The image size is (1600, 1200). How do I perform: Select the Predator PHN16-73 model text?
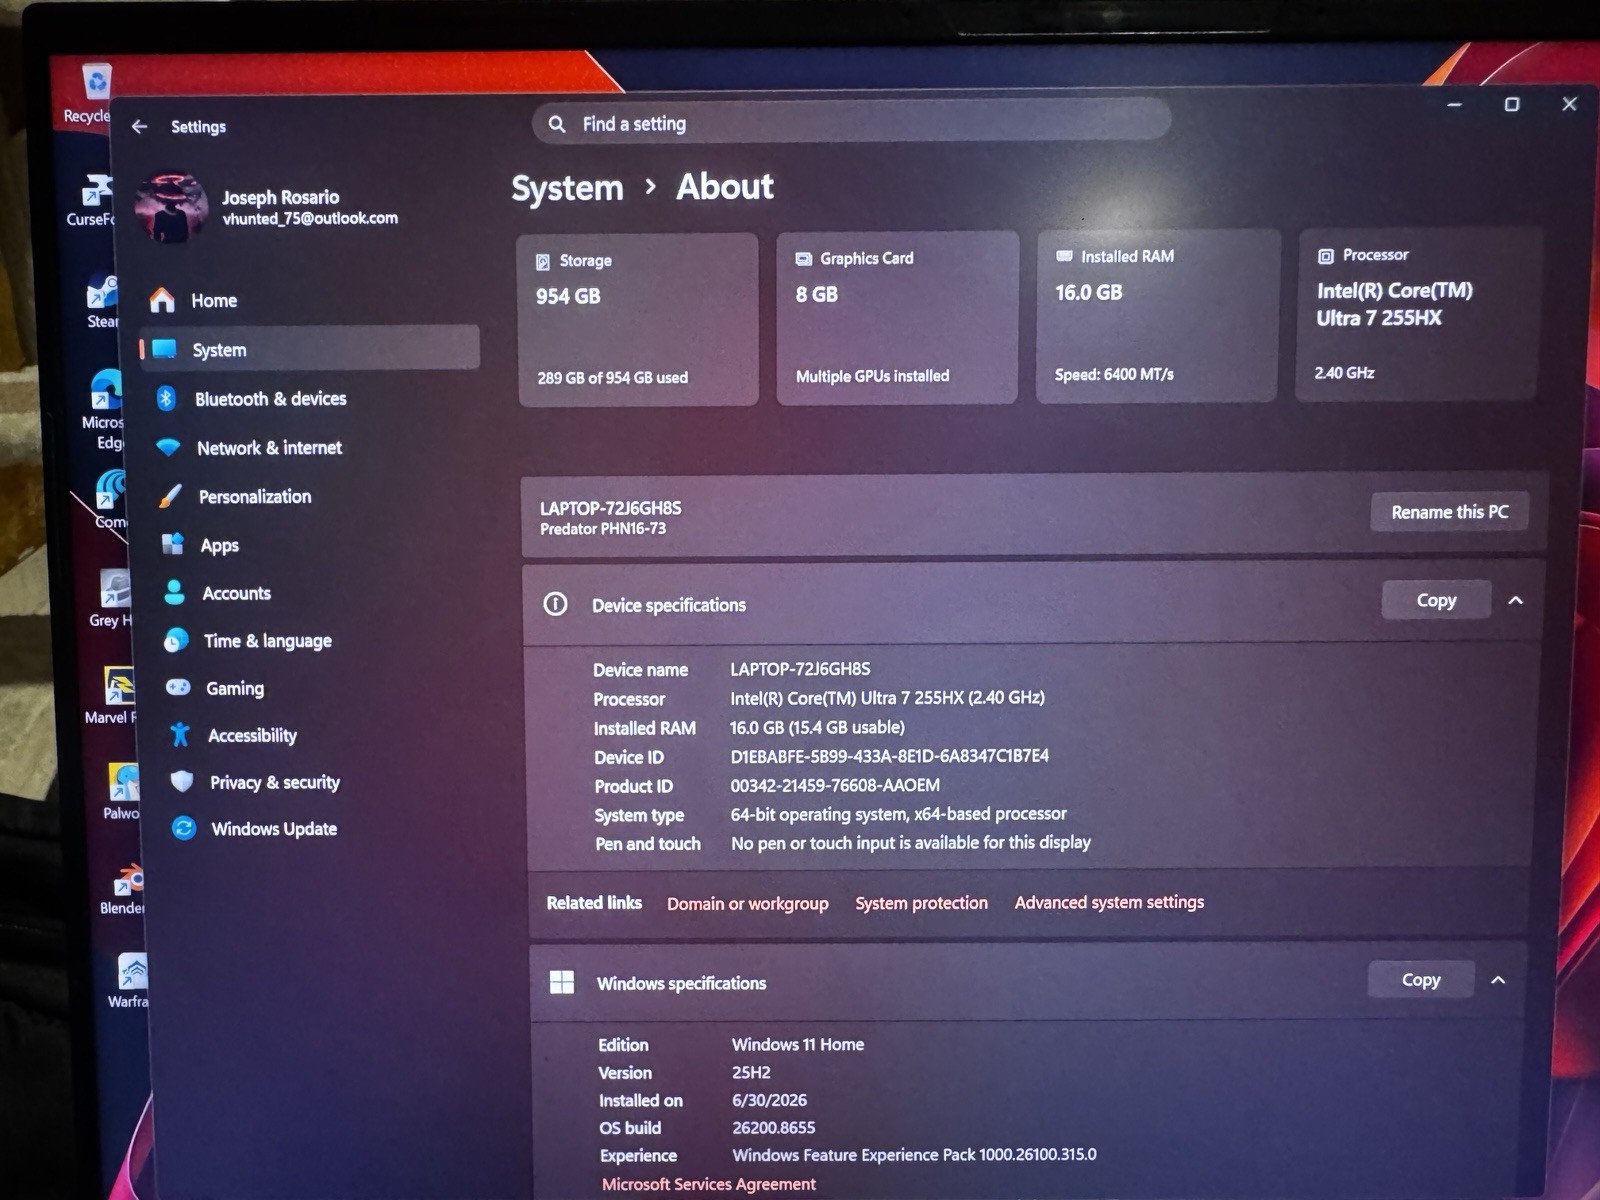[603, 529]
